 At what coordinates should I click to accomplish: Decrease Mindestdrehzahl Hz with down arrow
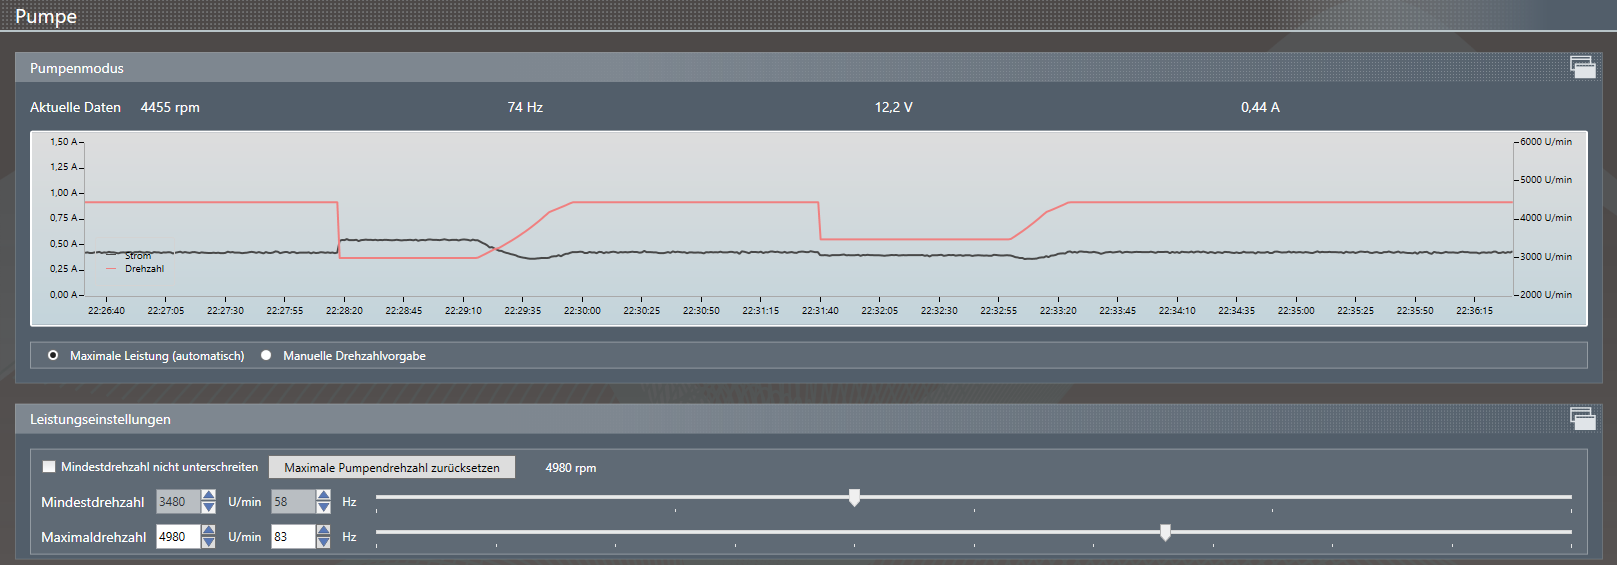[323, 508]
